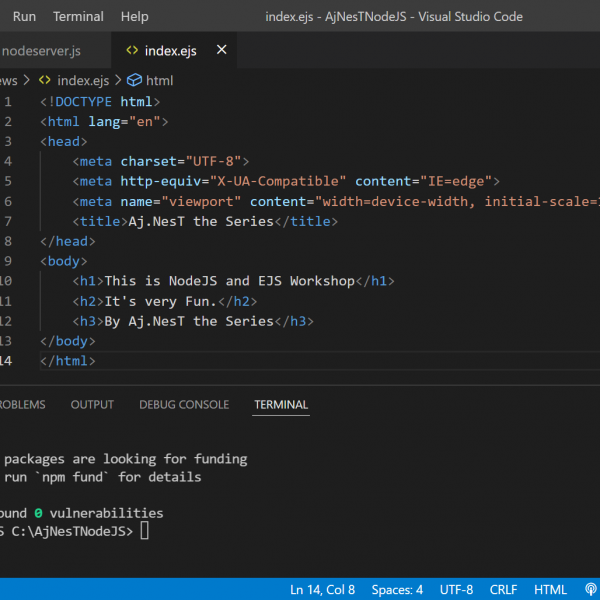
Task: Open the index.ejs breadcrumb file picker
Action: [x=83, y=80]
